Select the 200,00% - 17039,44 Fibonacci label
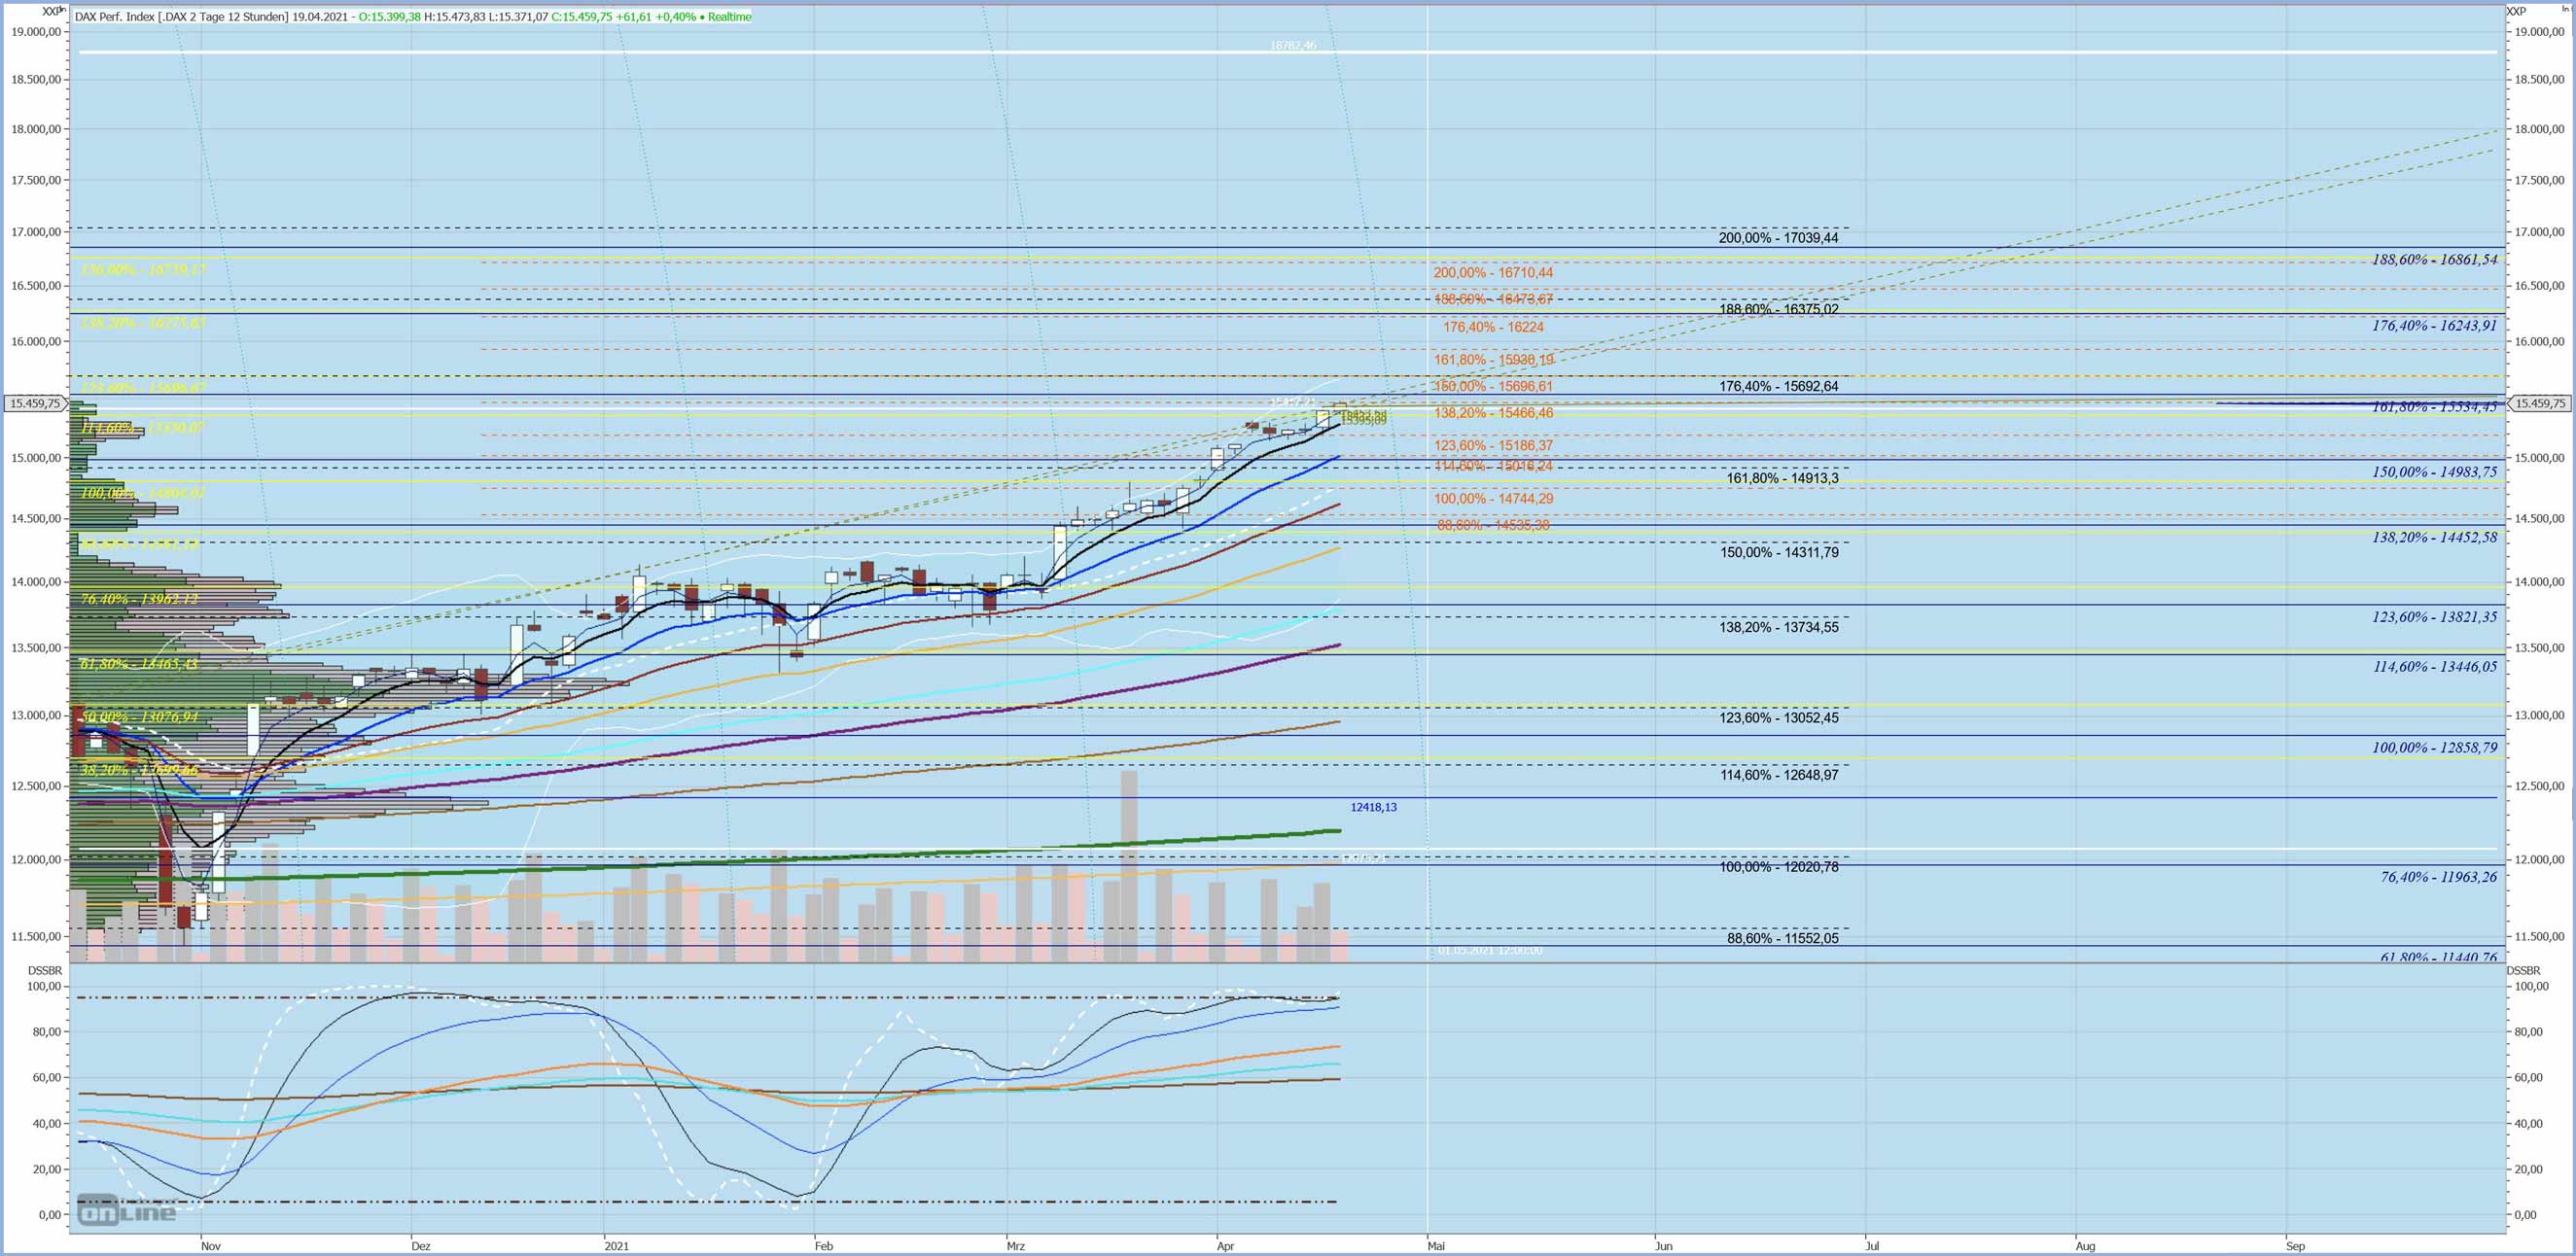 point(1778,238)
